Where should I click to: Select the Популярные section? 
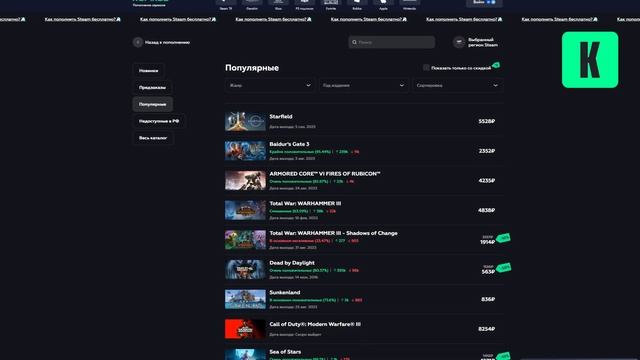(x=153, y=104)
